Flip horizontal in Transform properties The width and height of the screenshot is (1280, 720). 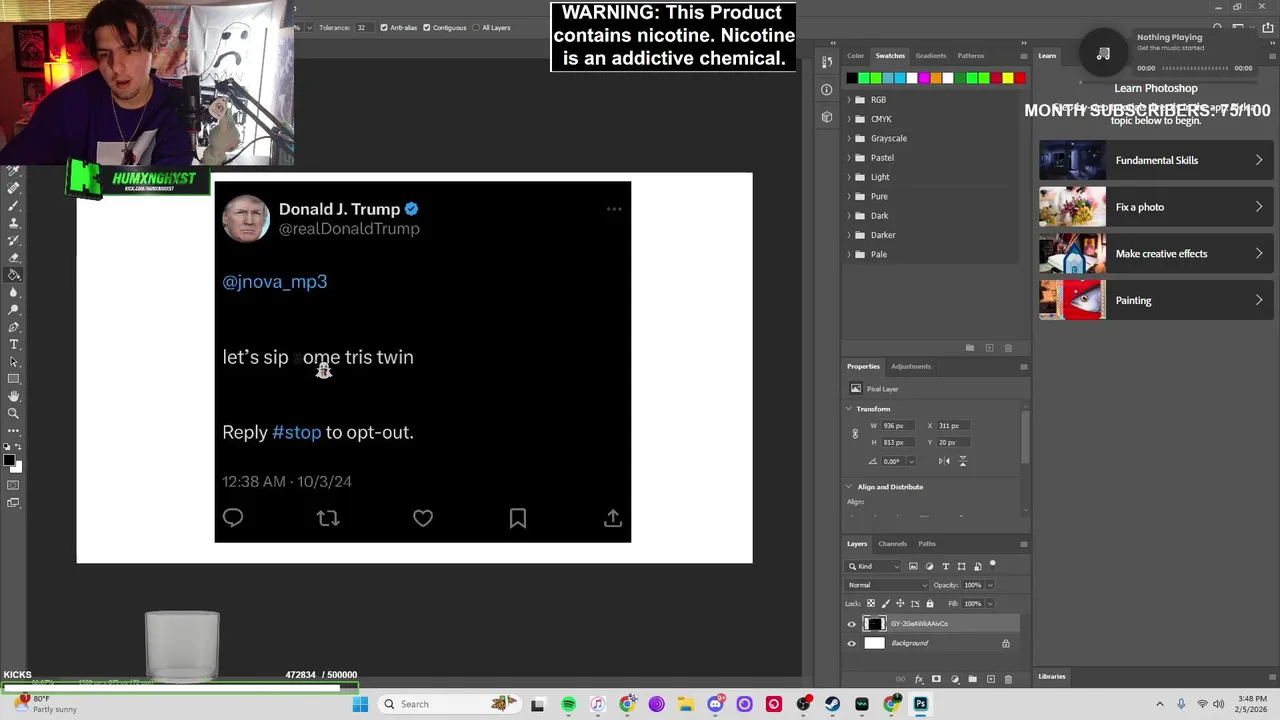click(x=944, y=461)
